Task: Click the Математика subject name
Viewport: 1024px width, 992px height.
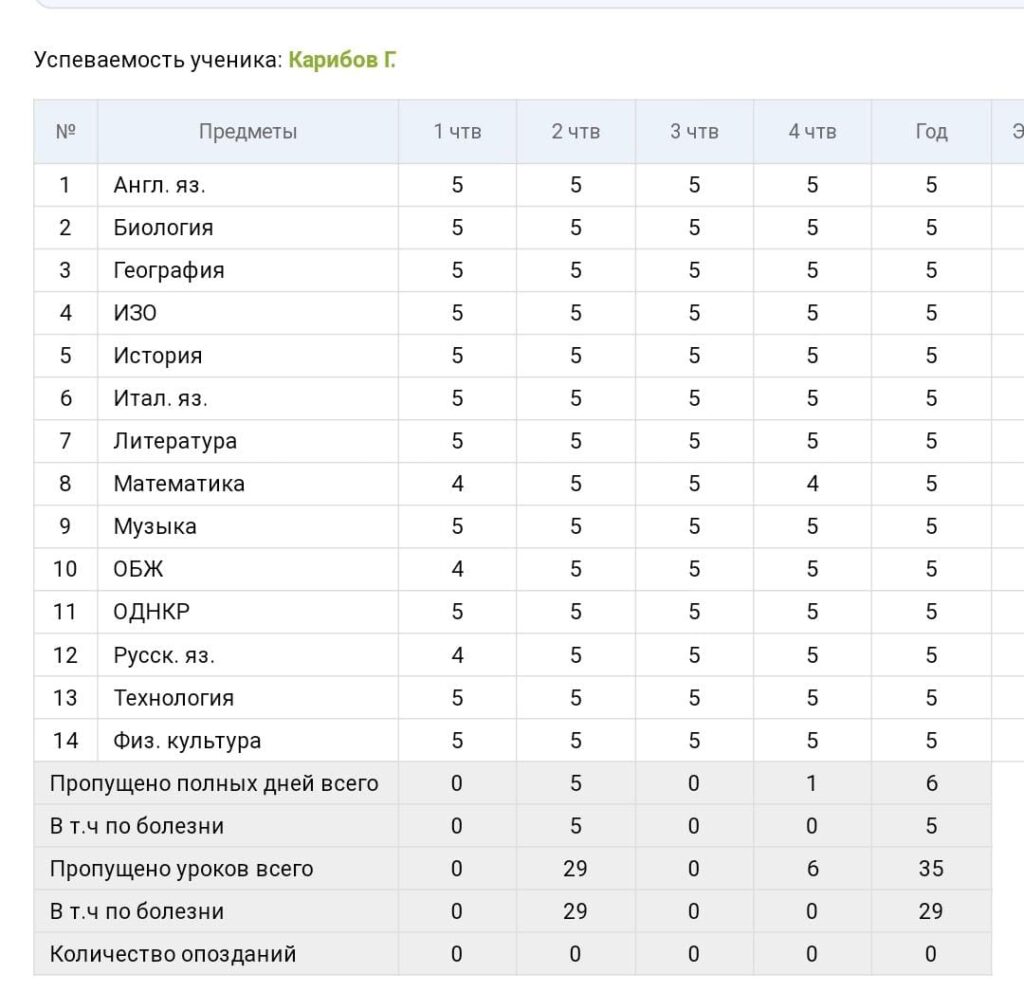Action: (179, 484)
